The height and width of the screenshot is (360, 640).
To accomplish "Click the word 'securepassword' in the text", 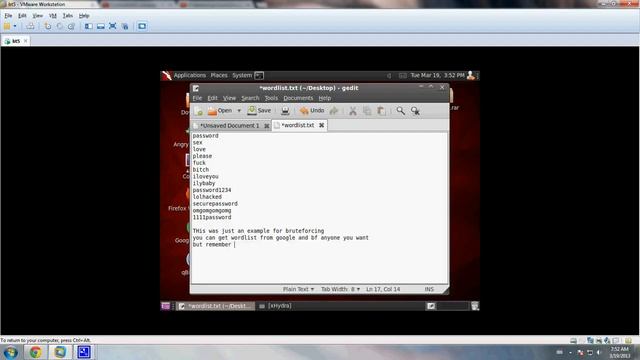I will point(215,204).
